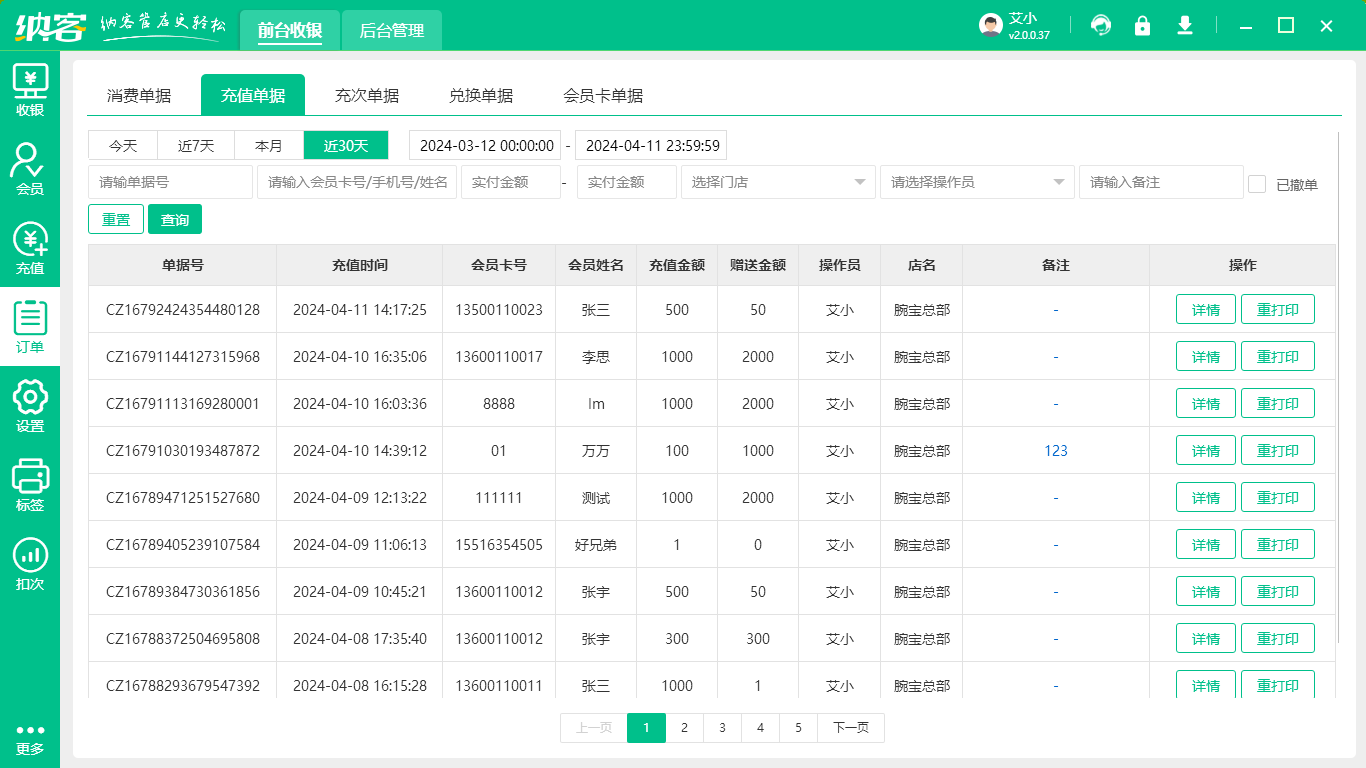Click the 查询 search button
The height and width of the screenshot is (768, 1366).
174,219
